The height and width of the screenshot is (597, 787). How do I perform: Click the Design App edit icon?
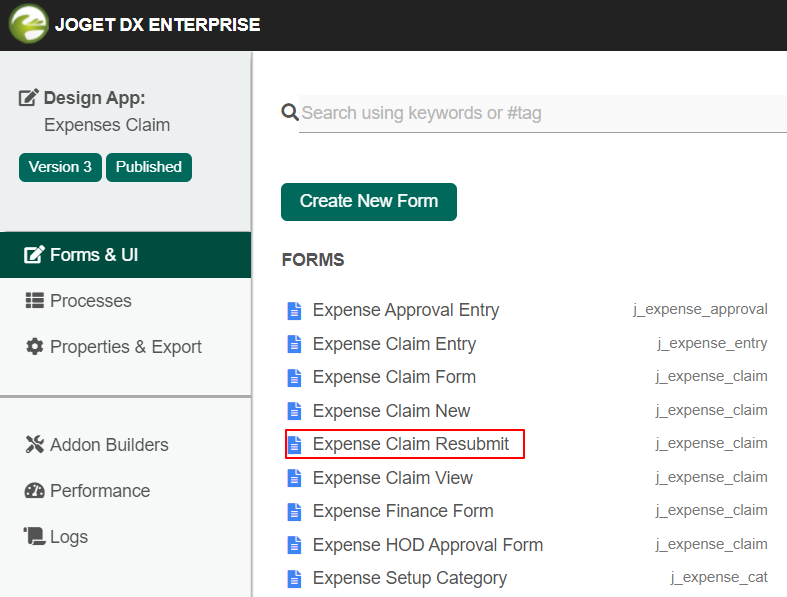(29, 98)
